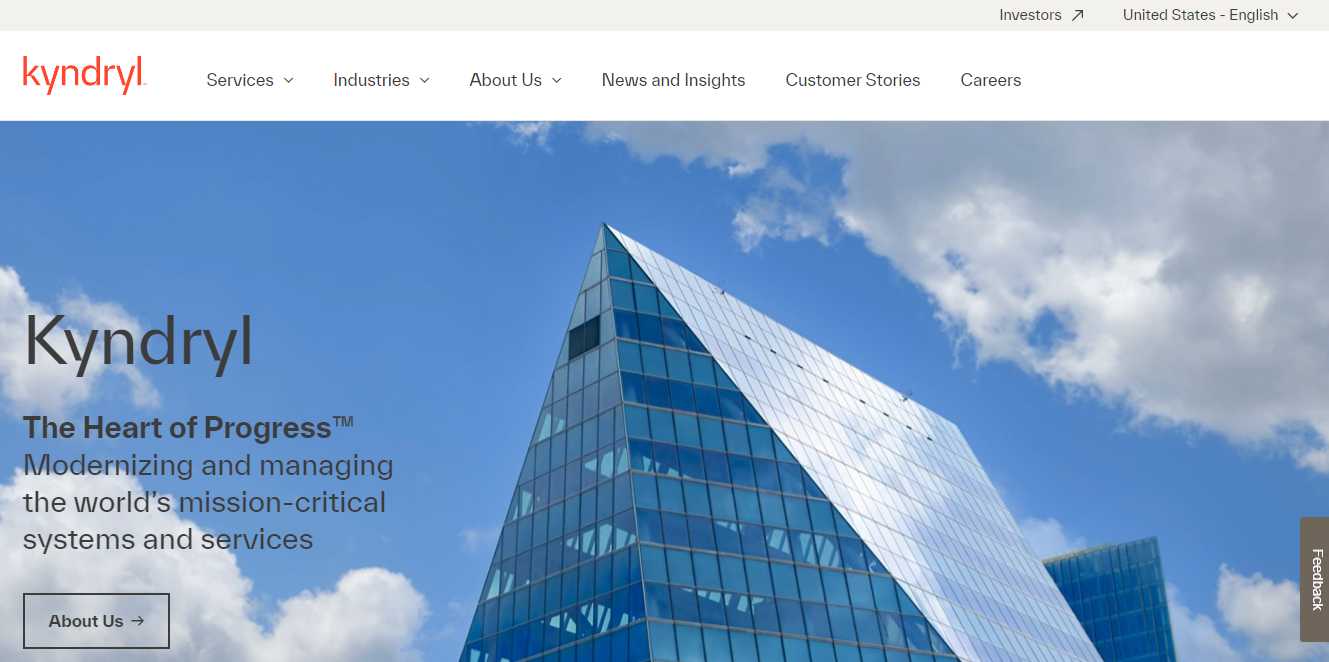This screenshot has height=662, width=1329.
Task: Open the Investors link
Action: pyautogui.click(x=1041, y=15)
